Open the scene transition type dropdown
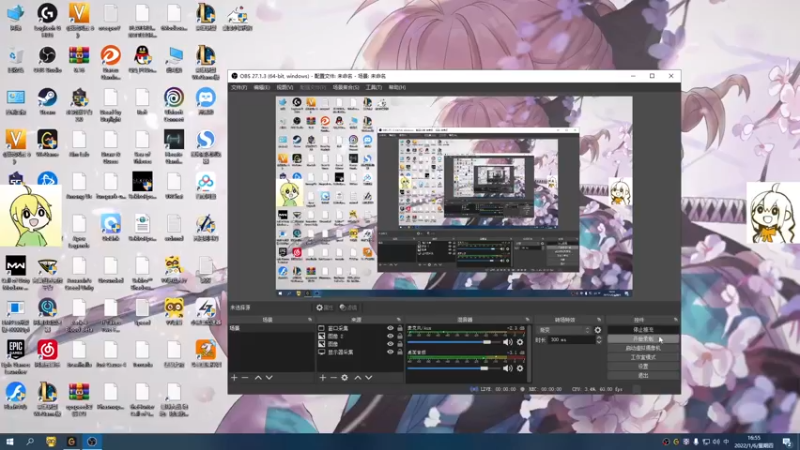 [564, 330]
